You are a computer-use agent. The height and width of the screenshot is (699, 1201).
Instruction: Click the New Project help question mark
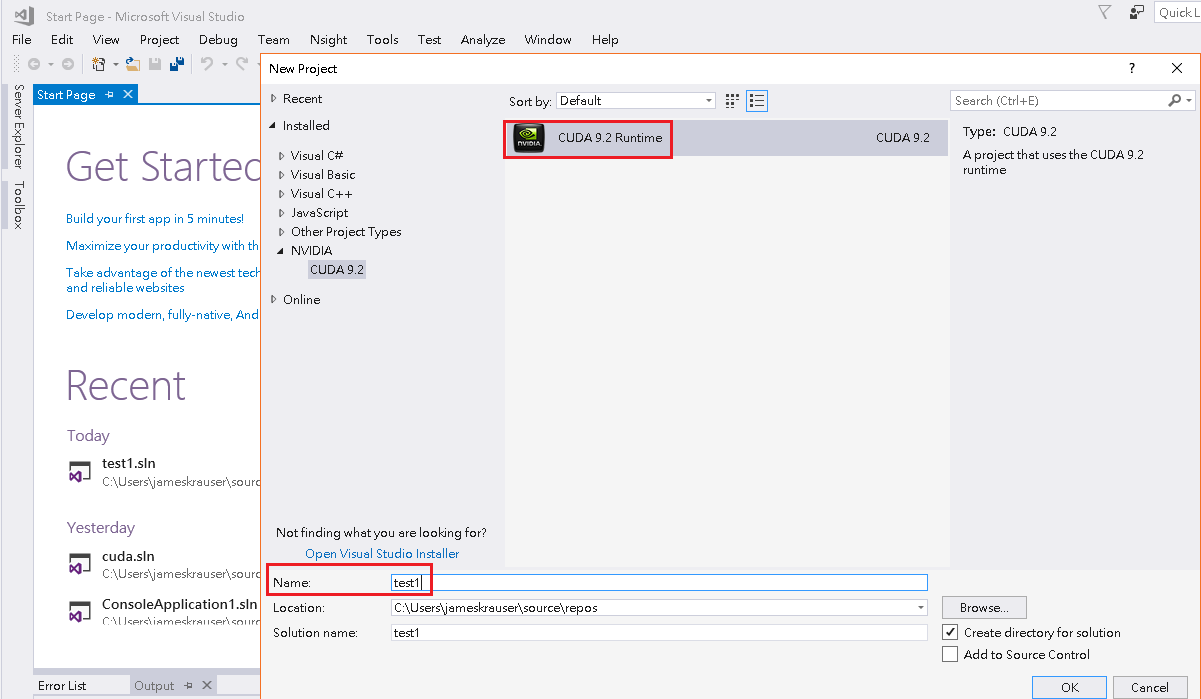click(x=1132, y=68)
